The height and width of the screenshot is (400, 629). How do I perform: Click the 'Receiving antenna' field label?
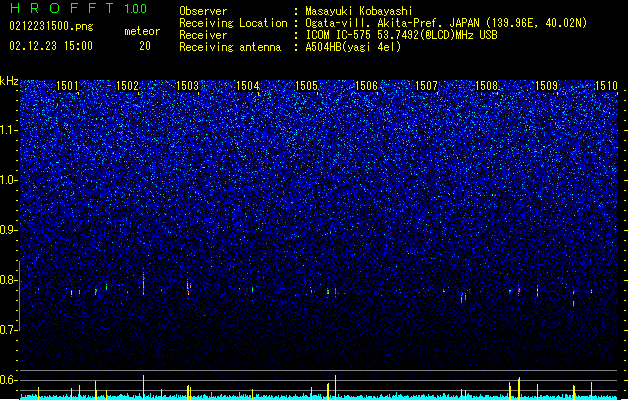230,47
